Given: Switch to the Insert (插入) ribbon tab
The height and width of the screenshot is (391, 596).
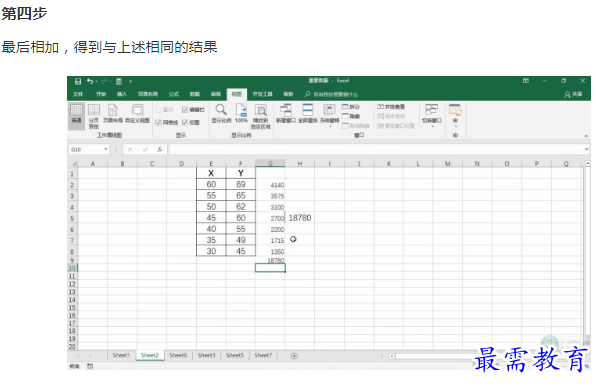Looking at the screenshot, I should pos(122,94).
